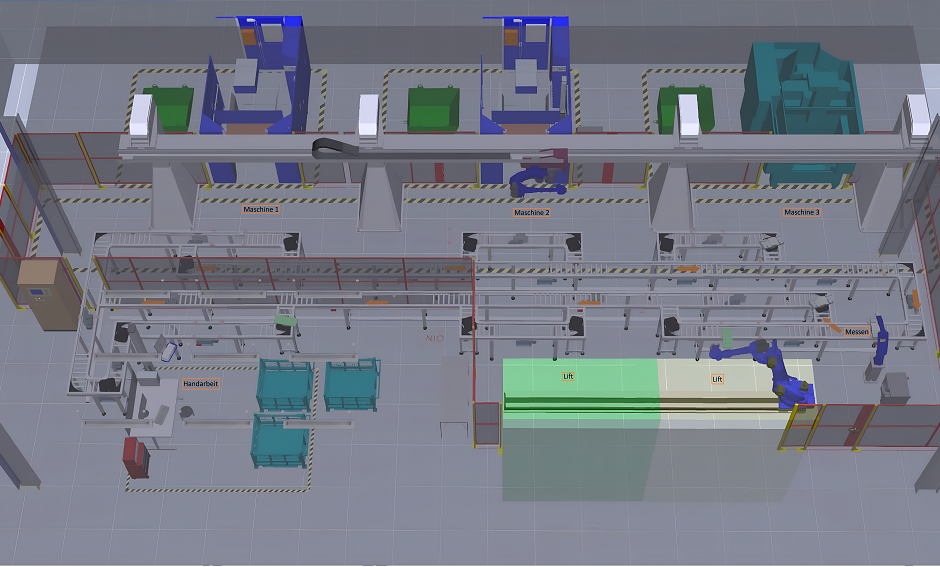
Task: Select the red NIO text marker
Action: coord(434,340)
